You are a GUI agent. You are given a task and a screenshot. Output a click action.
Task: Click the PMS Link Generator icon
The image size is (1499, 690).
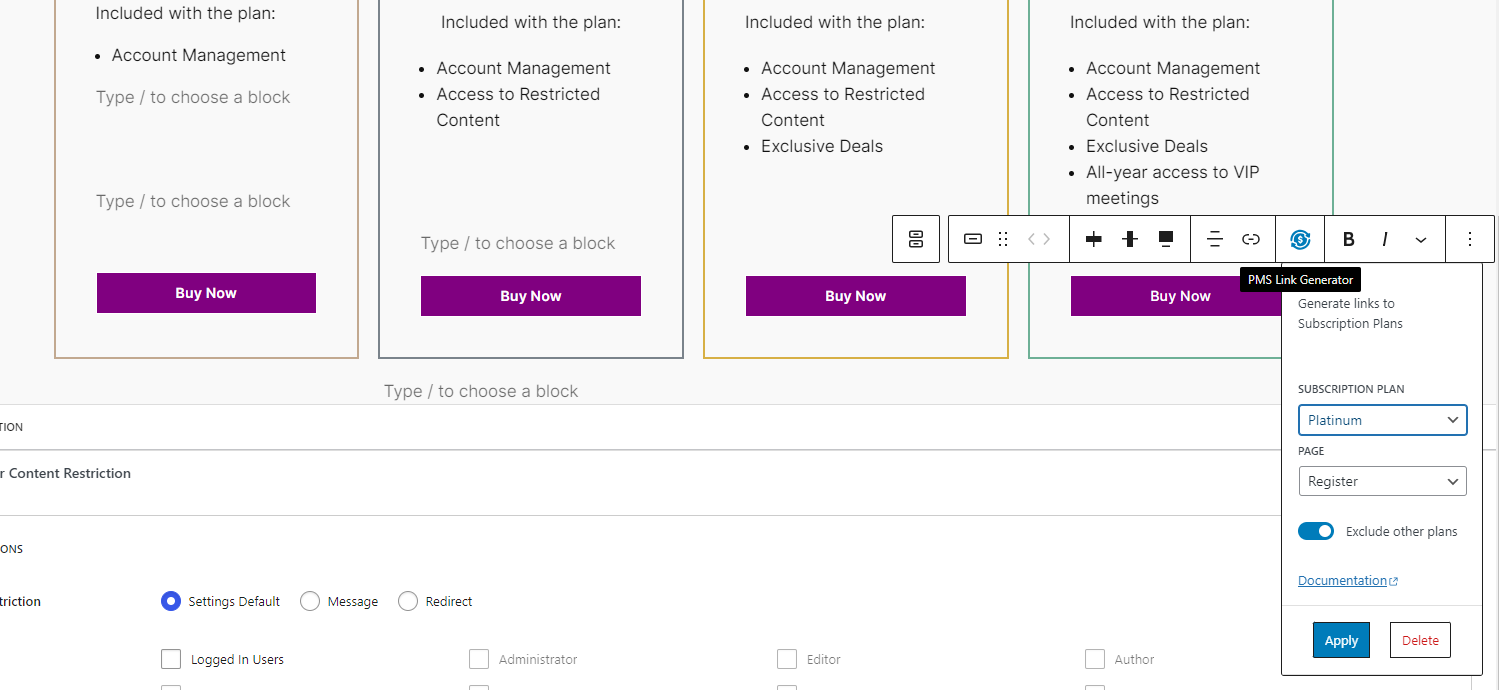click(1300, 239)
